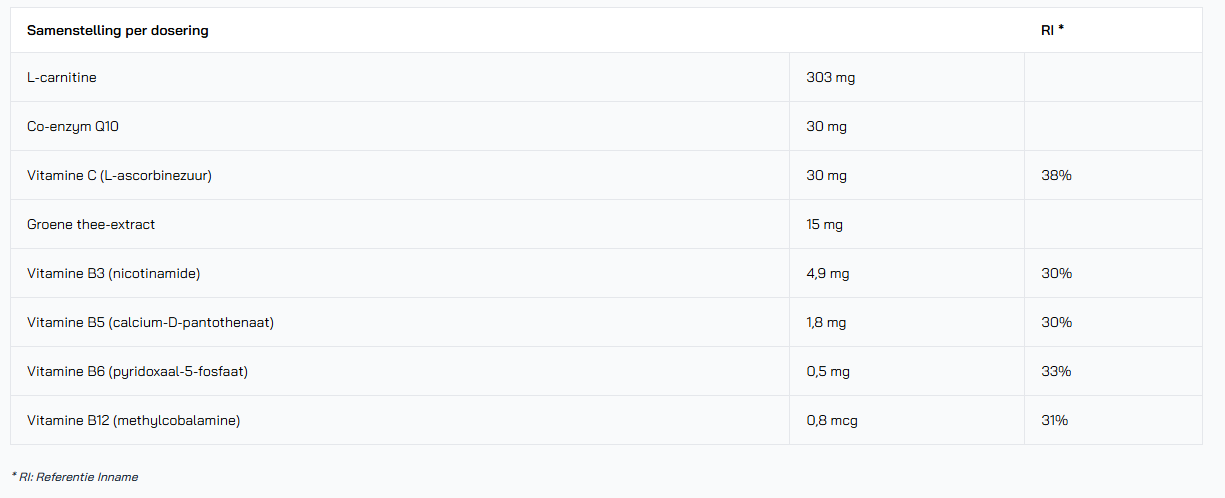Click Vitamine B5 (calcium-D-pantothenaat) label
Viewport: 1225px width, 498px height.
[x=150, y=322]
